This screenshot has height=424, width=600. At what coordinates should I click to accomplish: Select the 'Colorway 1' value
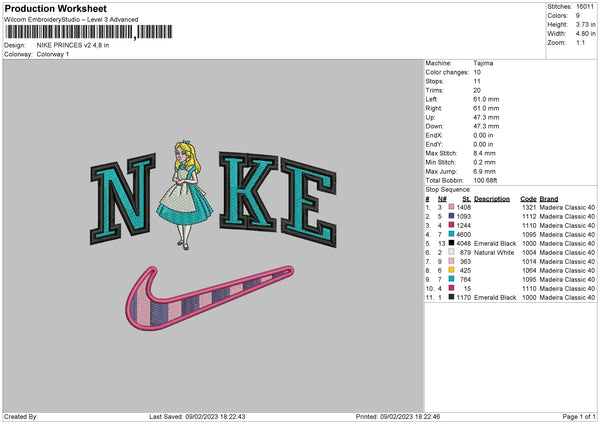click(53, 54)
